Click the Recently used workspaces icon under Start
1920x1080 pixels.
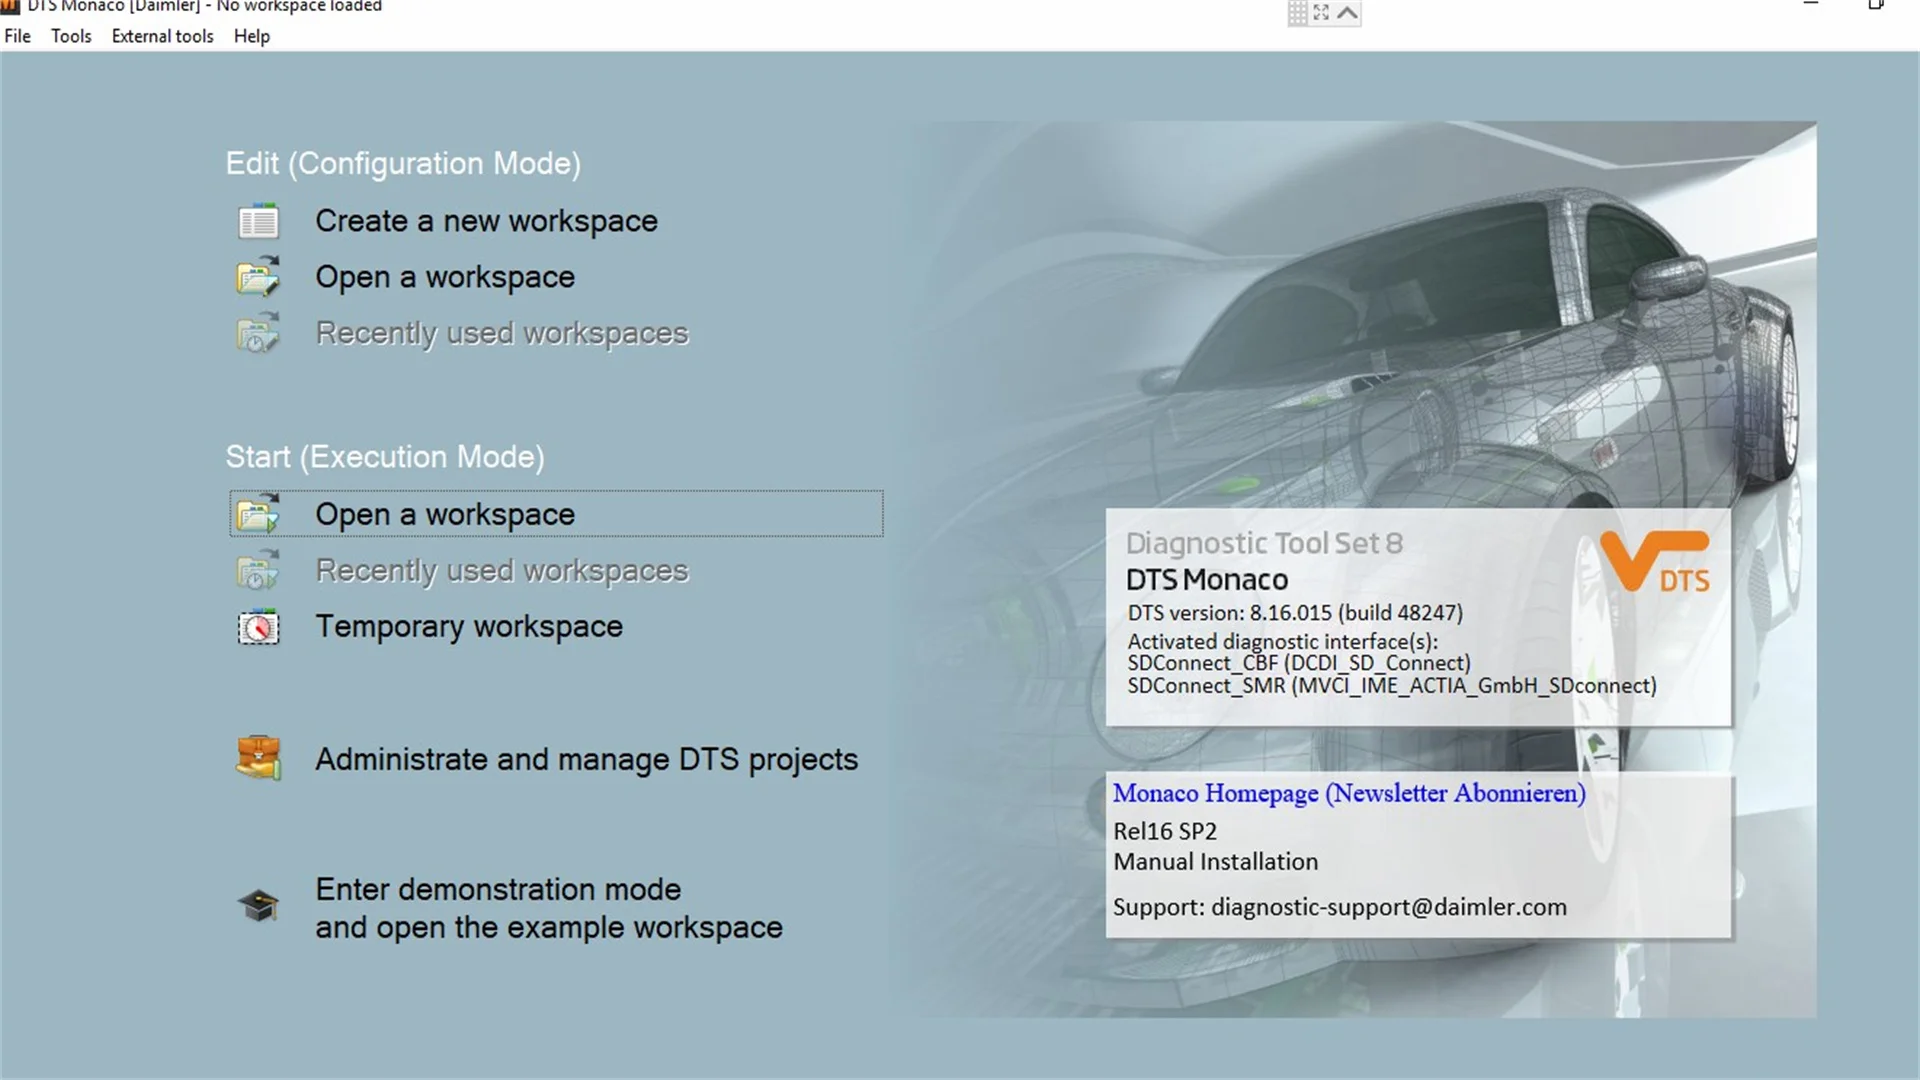[258, 571]
